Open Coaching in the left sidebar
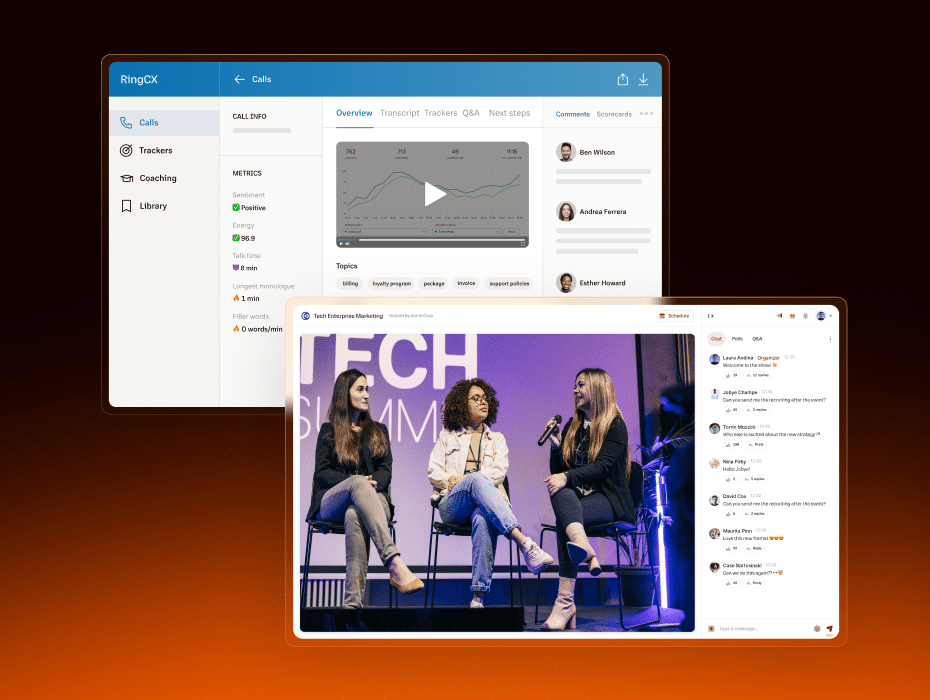Image resolution: width=930 pixels, height=700 pixels. (157, 178)
